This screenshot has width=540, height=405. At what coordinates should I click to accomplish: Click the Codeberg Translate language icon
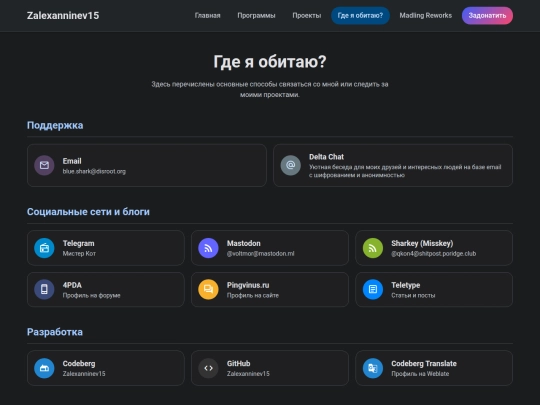coord(373,368)
